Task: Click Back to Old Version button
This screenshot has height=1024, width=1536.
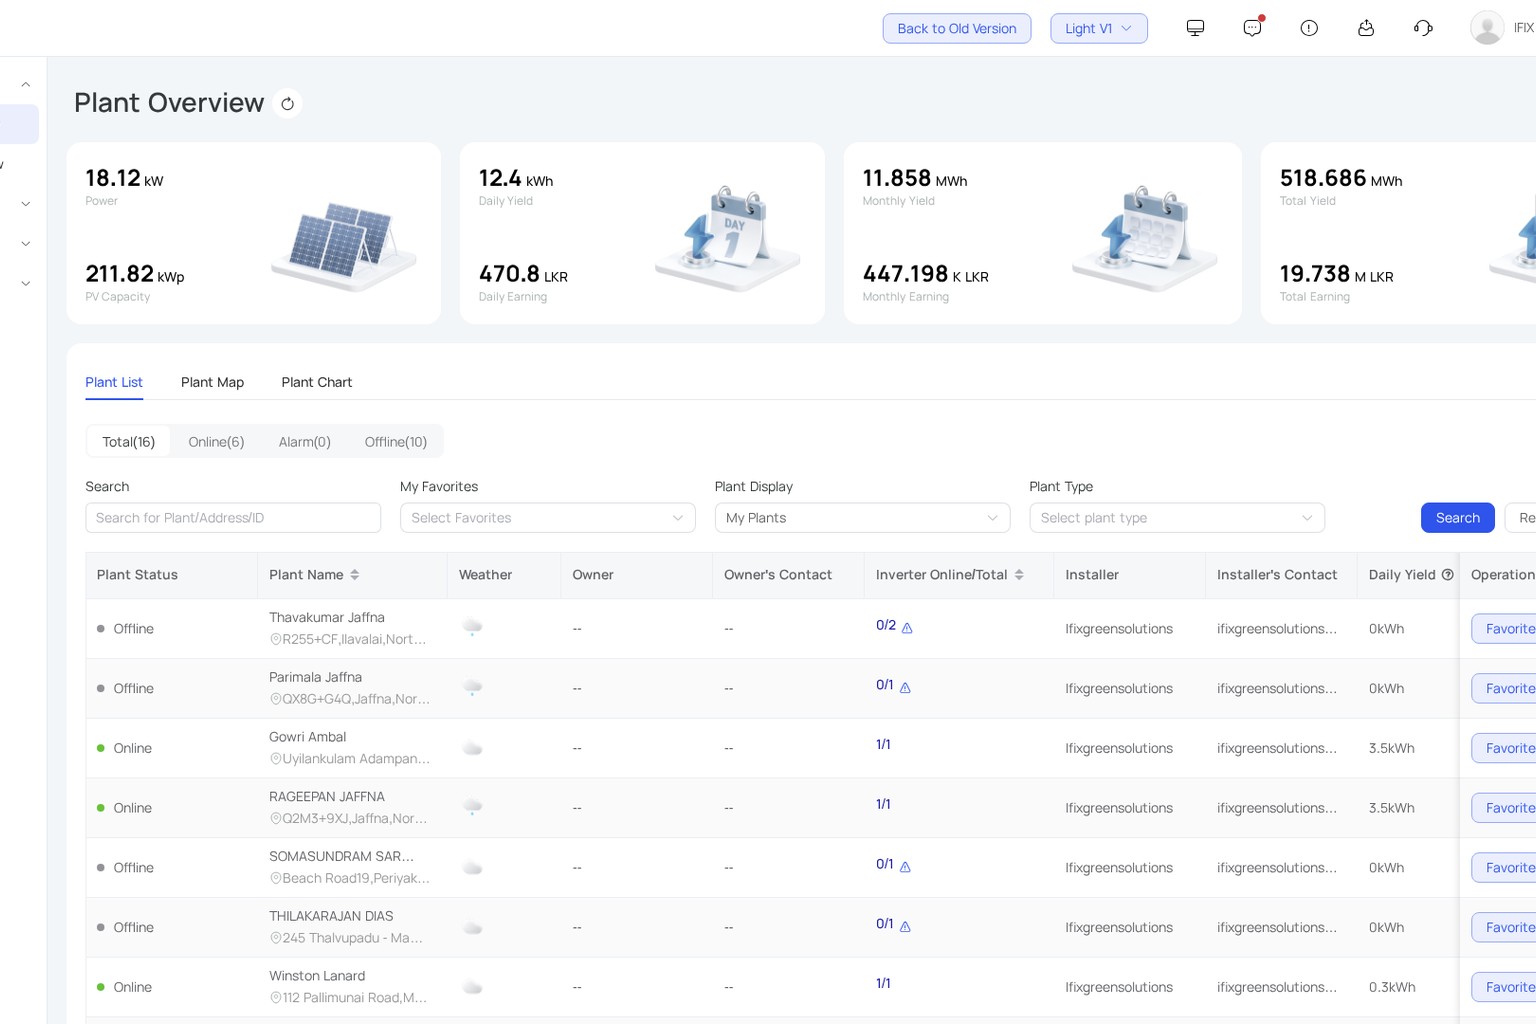Action: (x=957, y=28)
